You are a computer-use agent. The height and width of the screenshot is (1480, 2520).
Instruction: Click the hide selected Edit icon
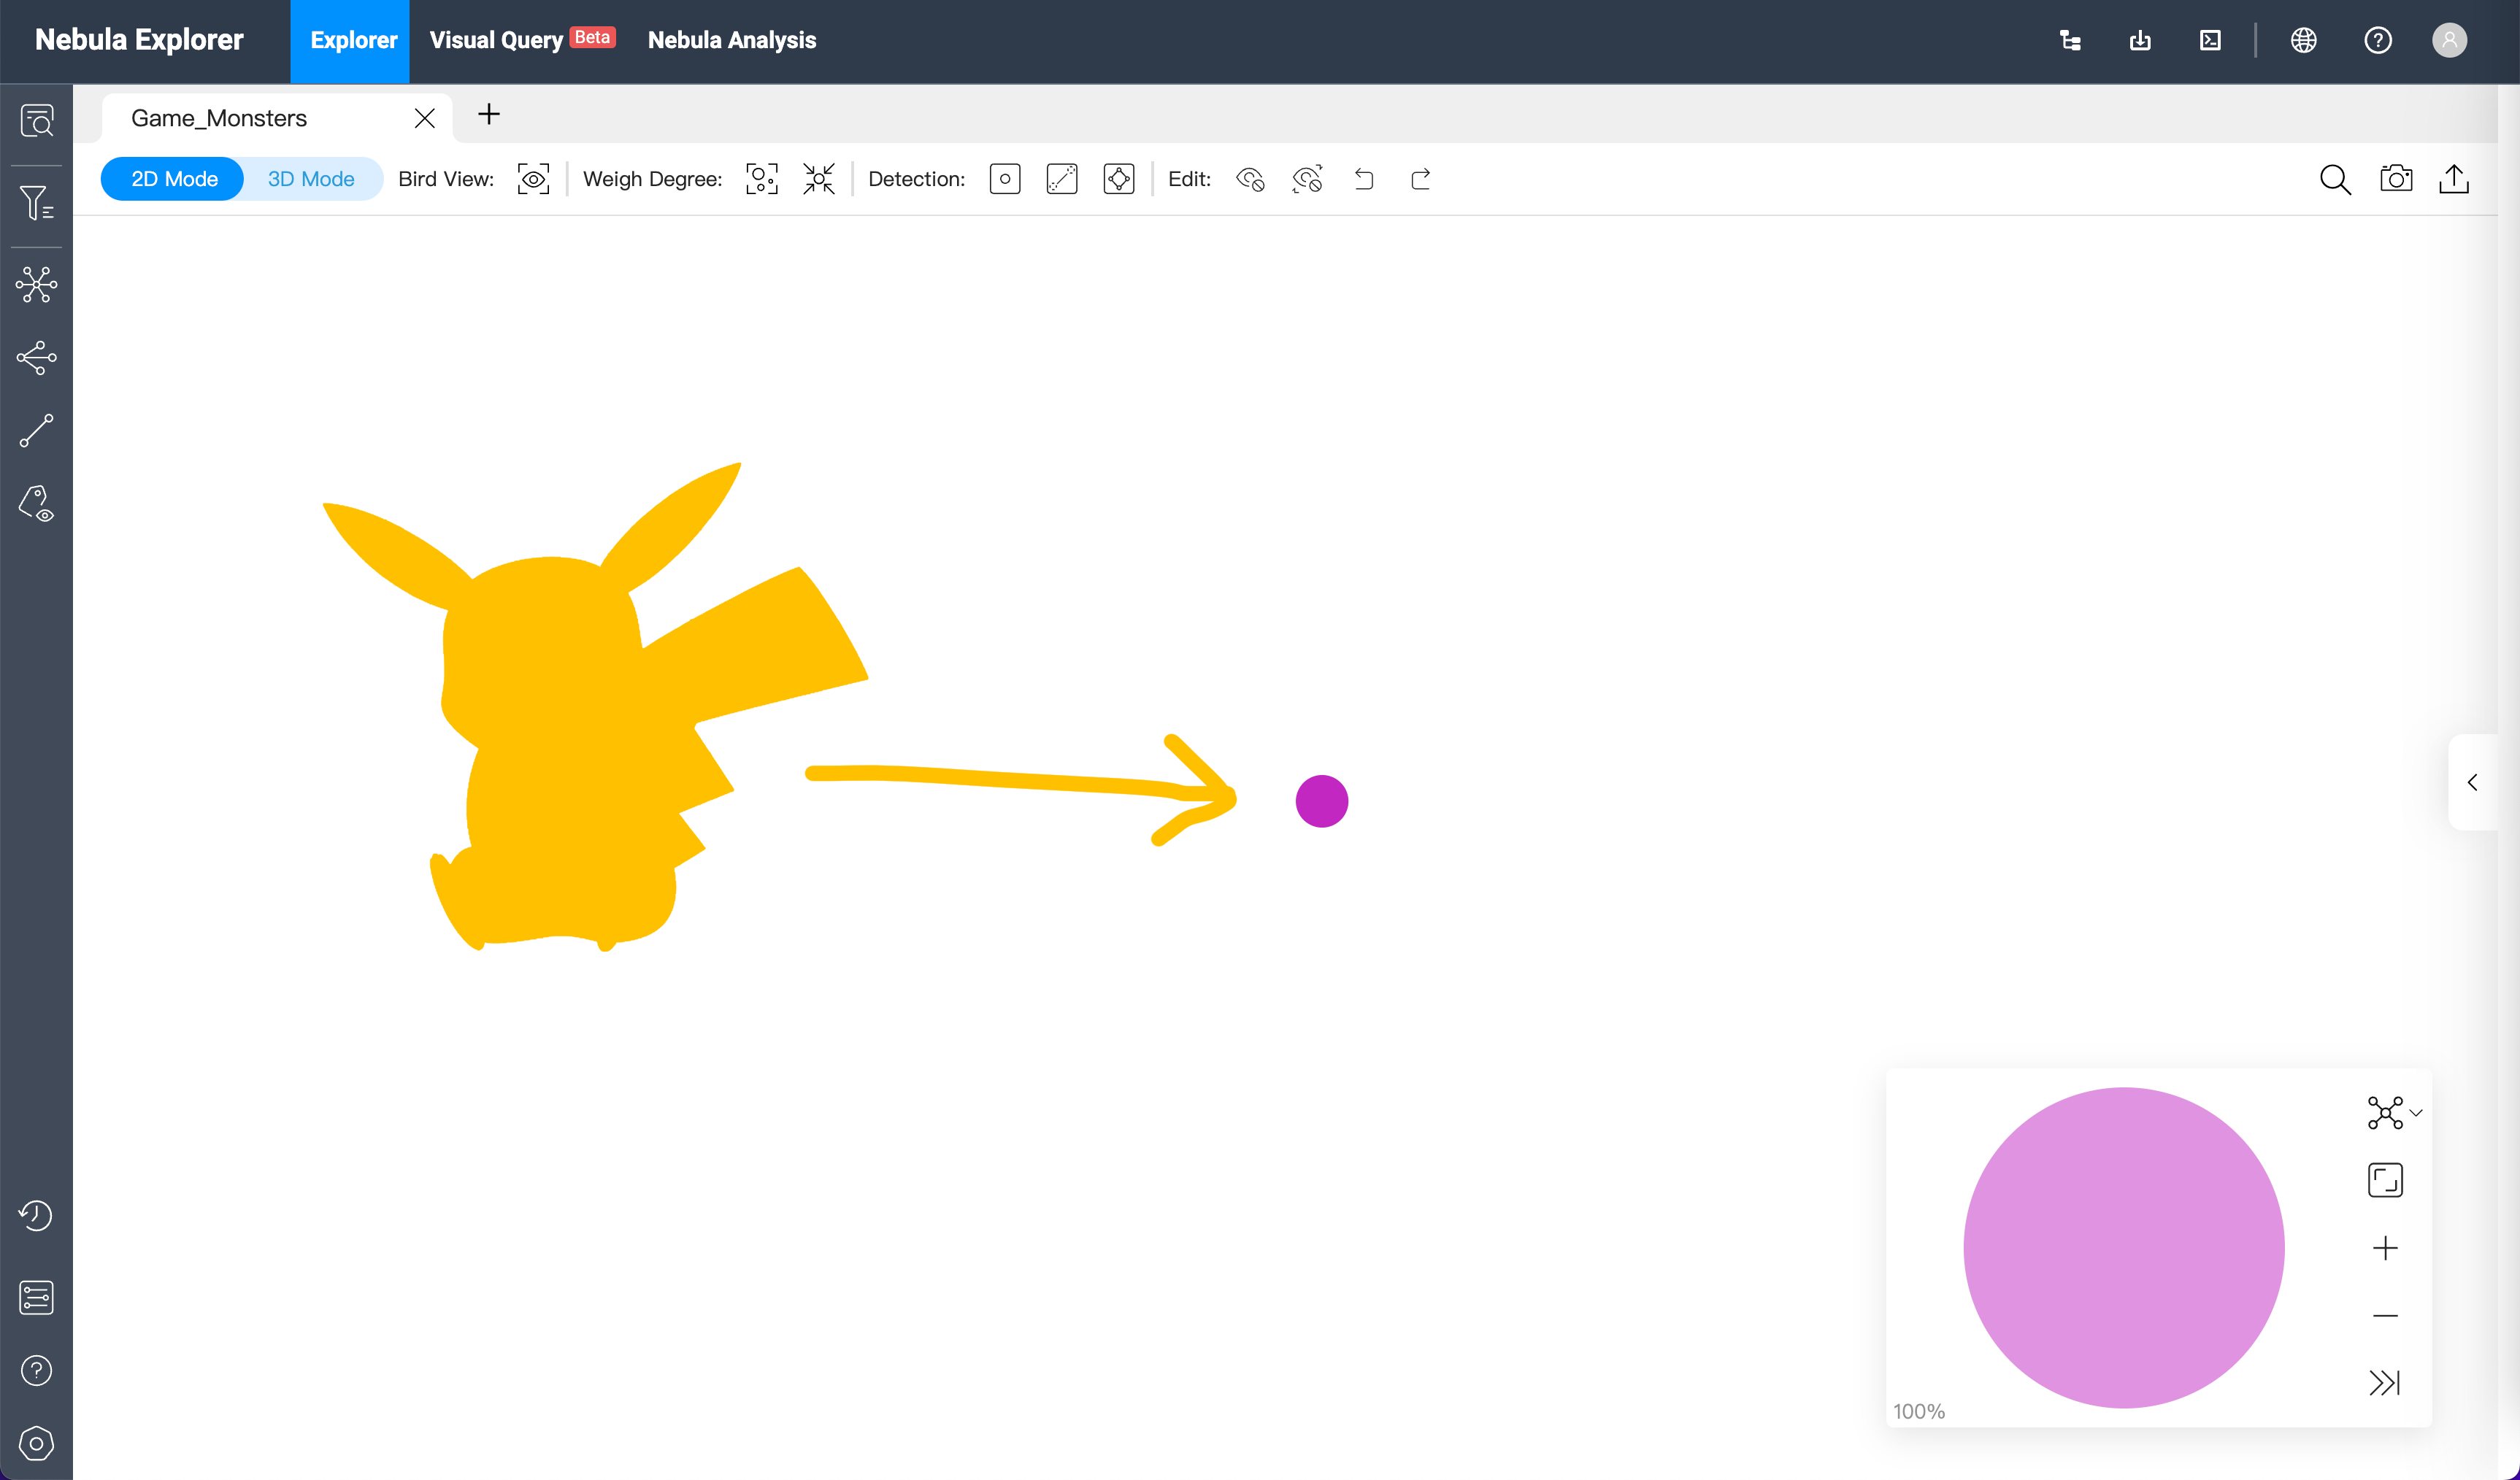[1250, 179]
